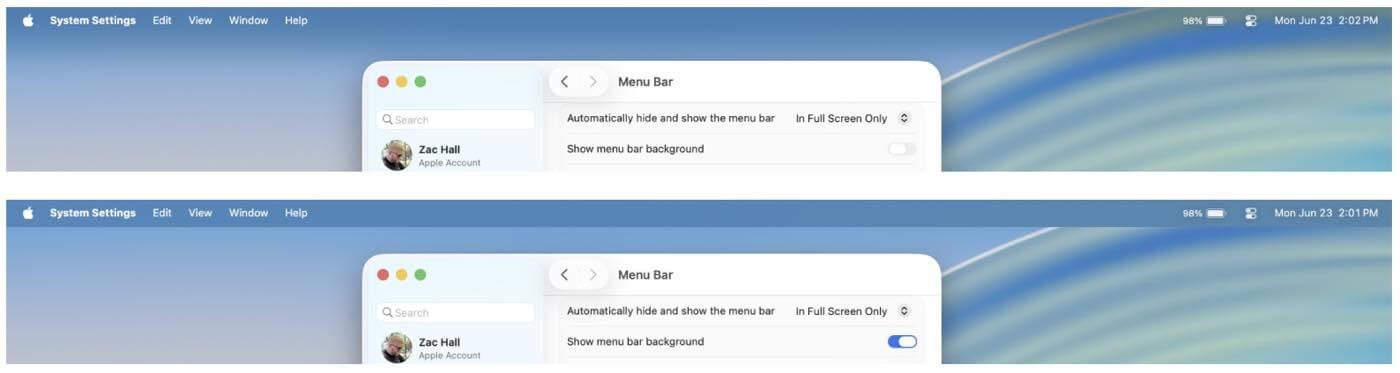1400x373 pixels.
Task: Open System Settings menu in the 2:01 PM menu bar
Action: [93, 213]
